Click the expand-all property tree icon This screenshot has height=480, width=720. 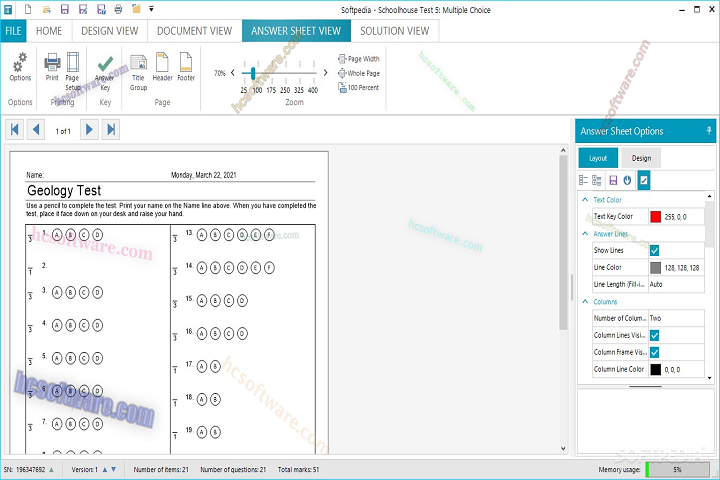[x=597, y=180]
